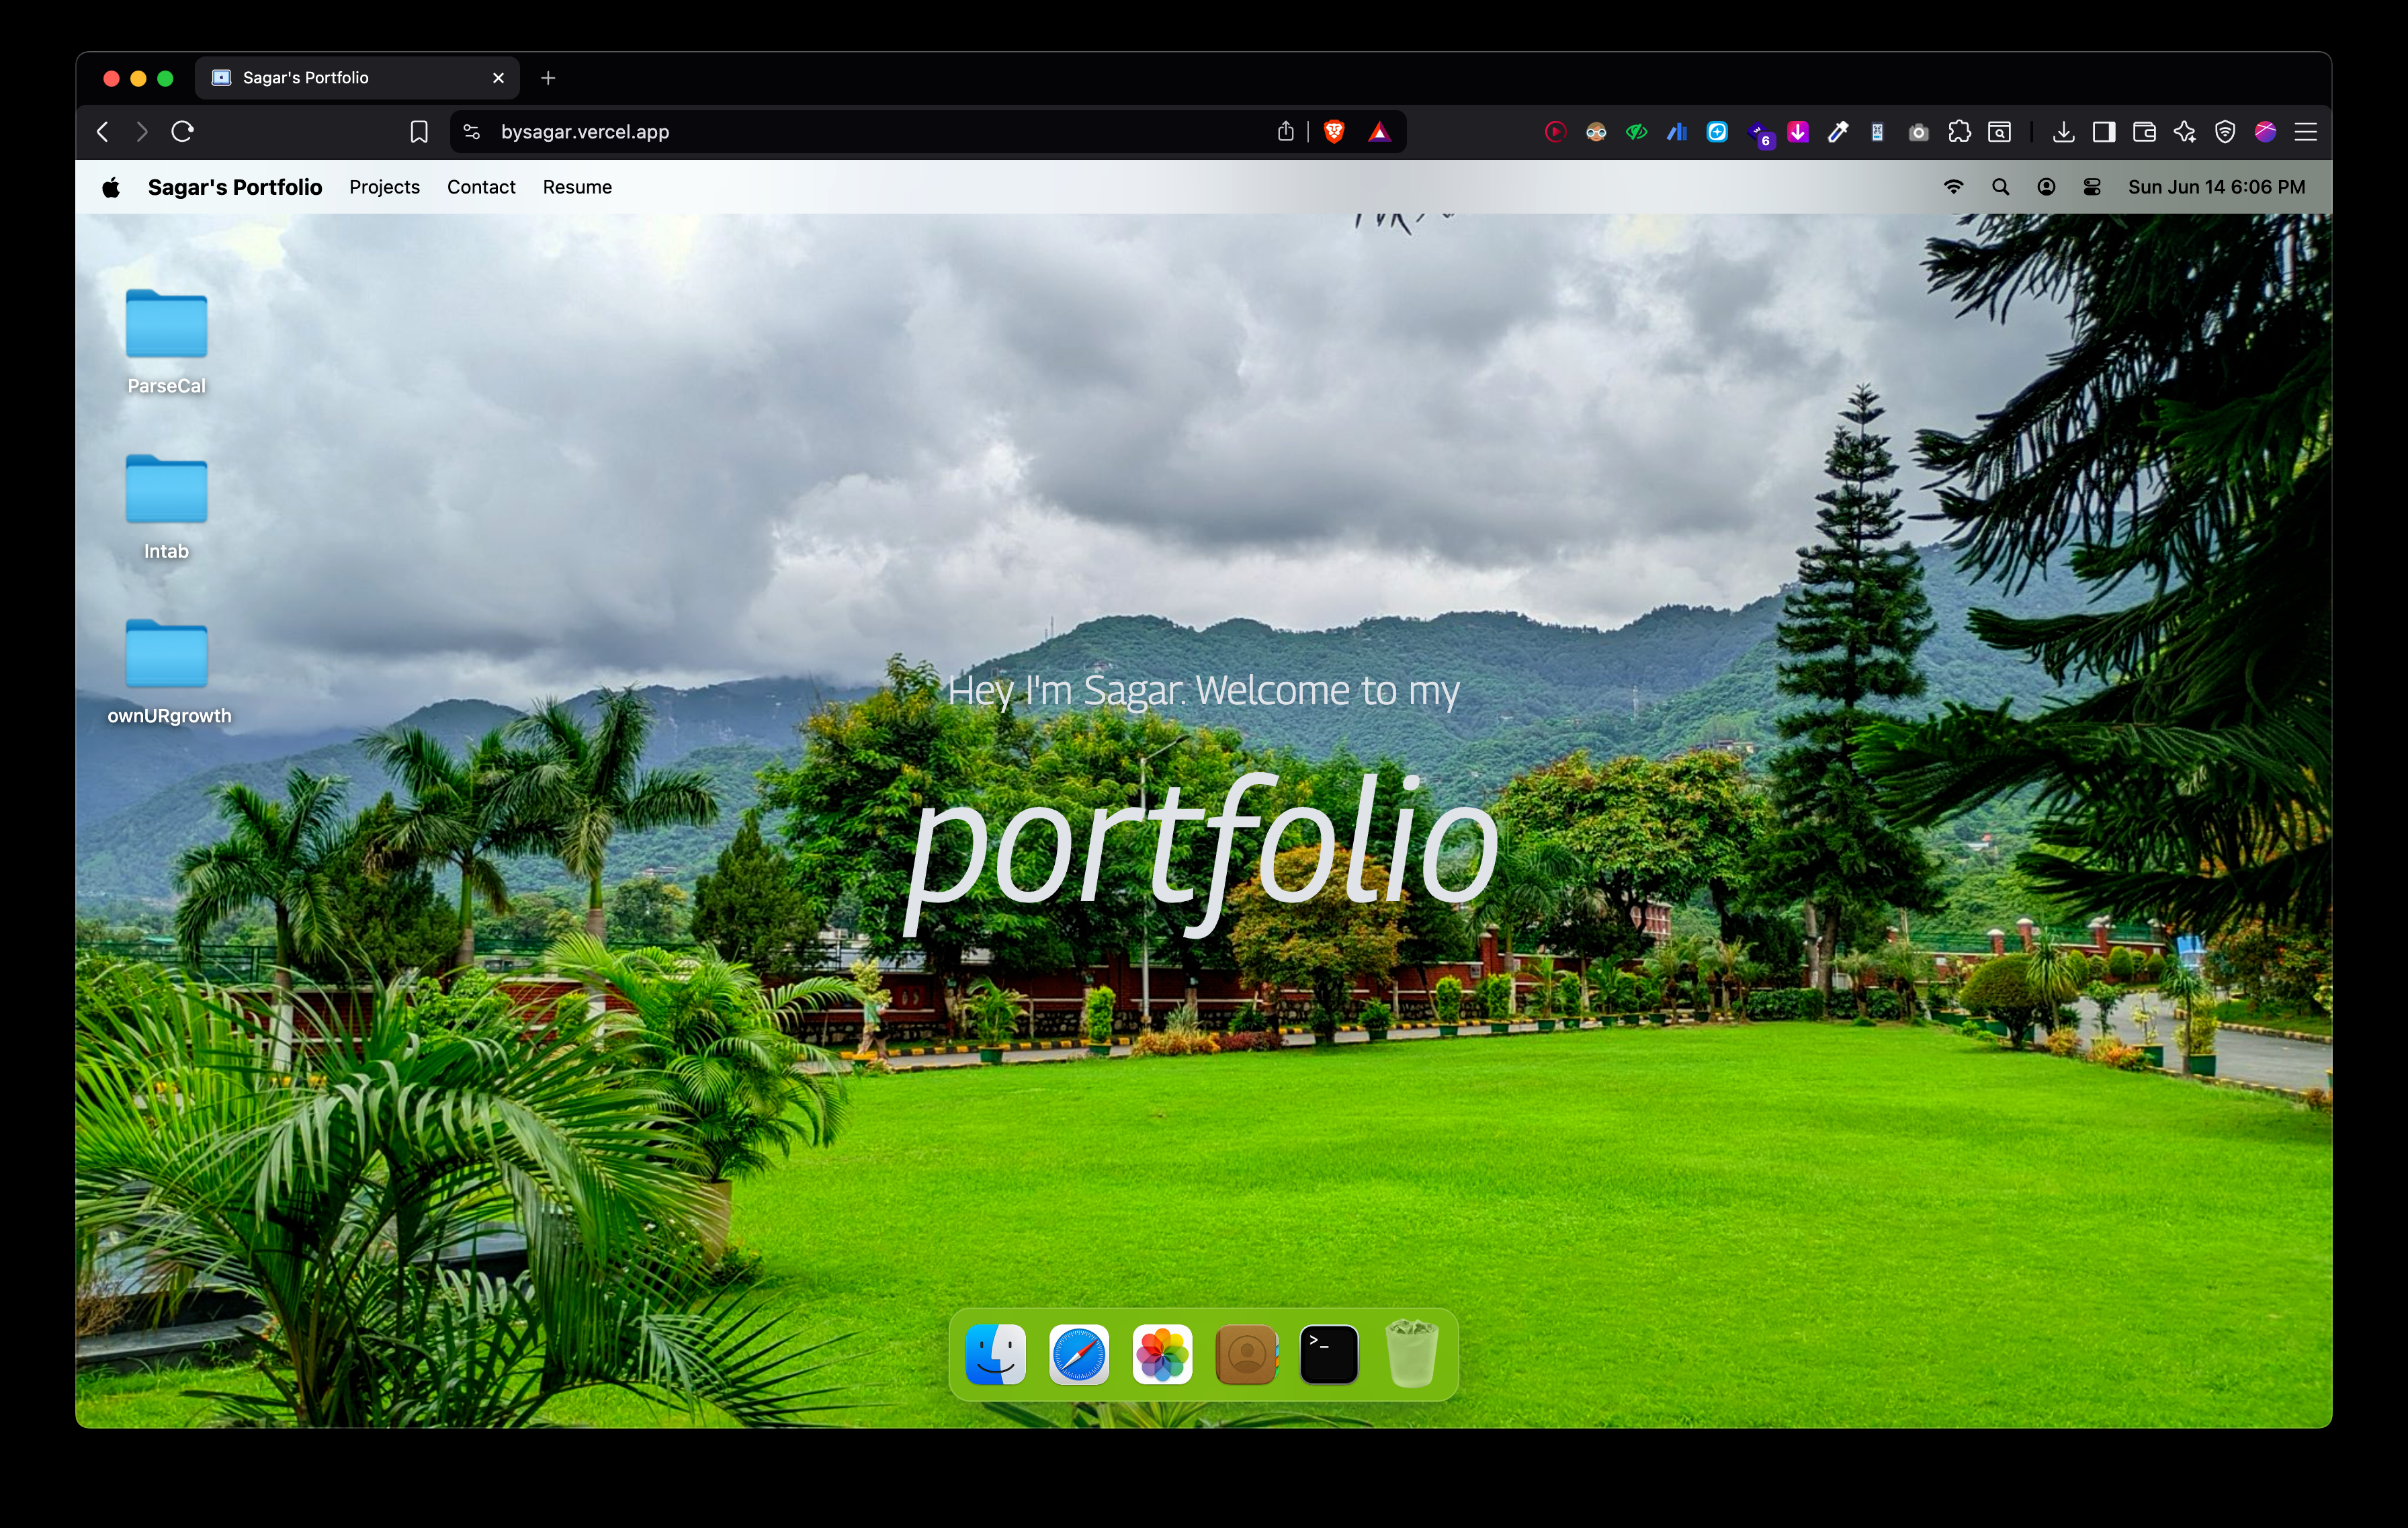The width and height of the screenshot is (2408, 1528).
Task: Click the date and time in menu bar
Action: point(2216,187)
